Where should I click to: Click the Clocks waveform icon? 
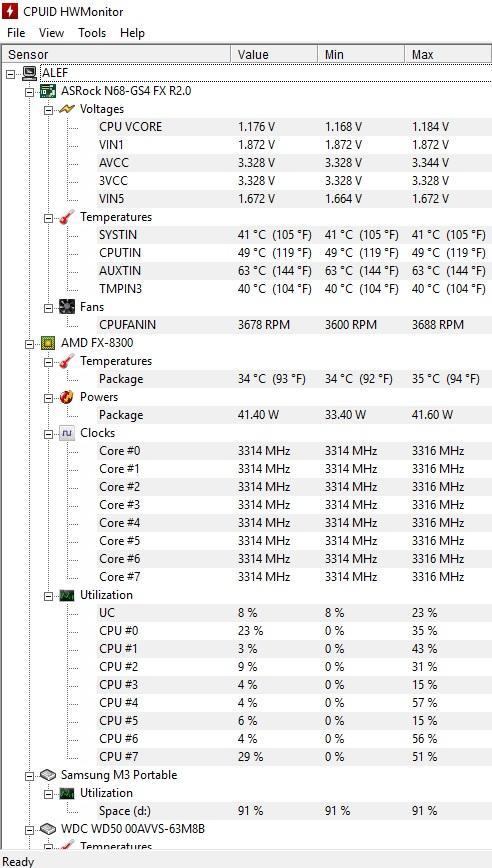[66, 433]
